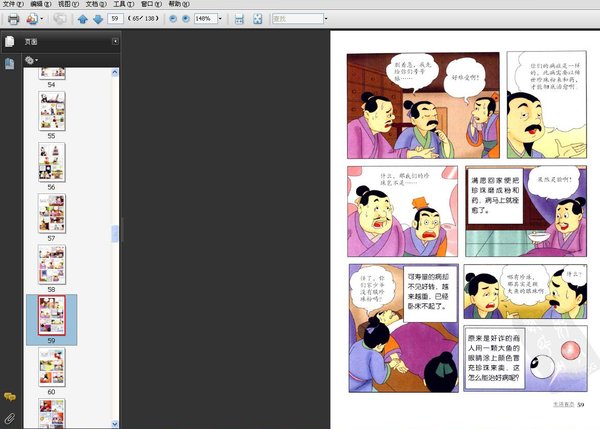
Task: Select page 58 thumbnail
Action: tap(52, 264)
